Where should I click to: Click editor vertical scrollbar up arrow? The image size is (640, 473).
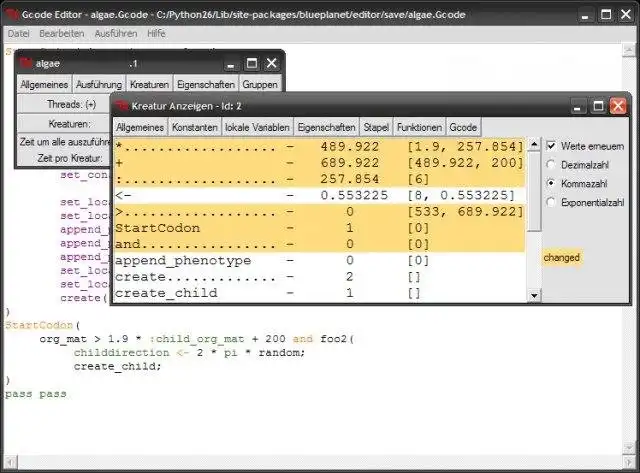628,50
